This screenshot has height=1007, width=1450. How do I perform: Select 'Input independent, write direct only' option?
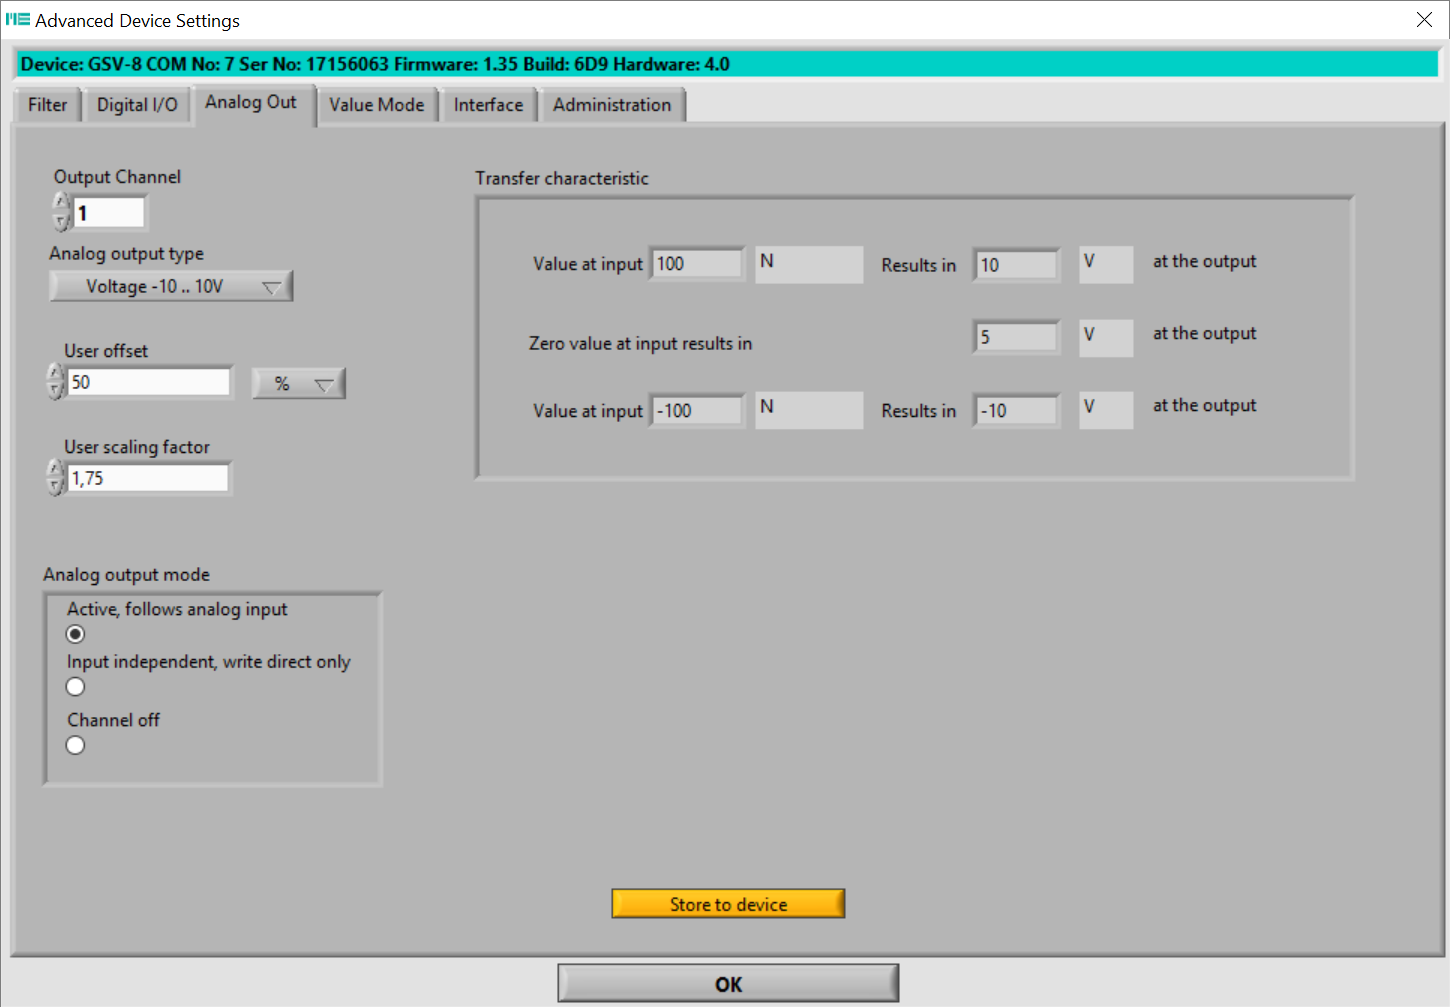click(x=75, y=687)
